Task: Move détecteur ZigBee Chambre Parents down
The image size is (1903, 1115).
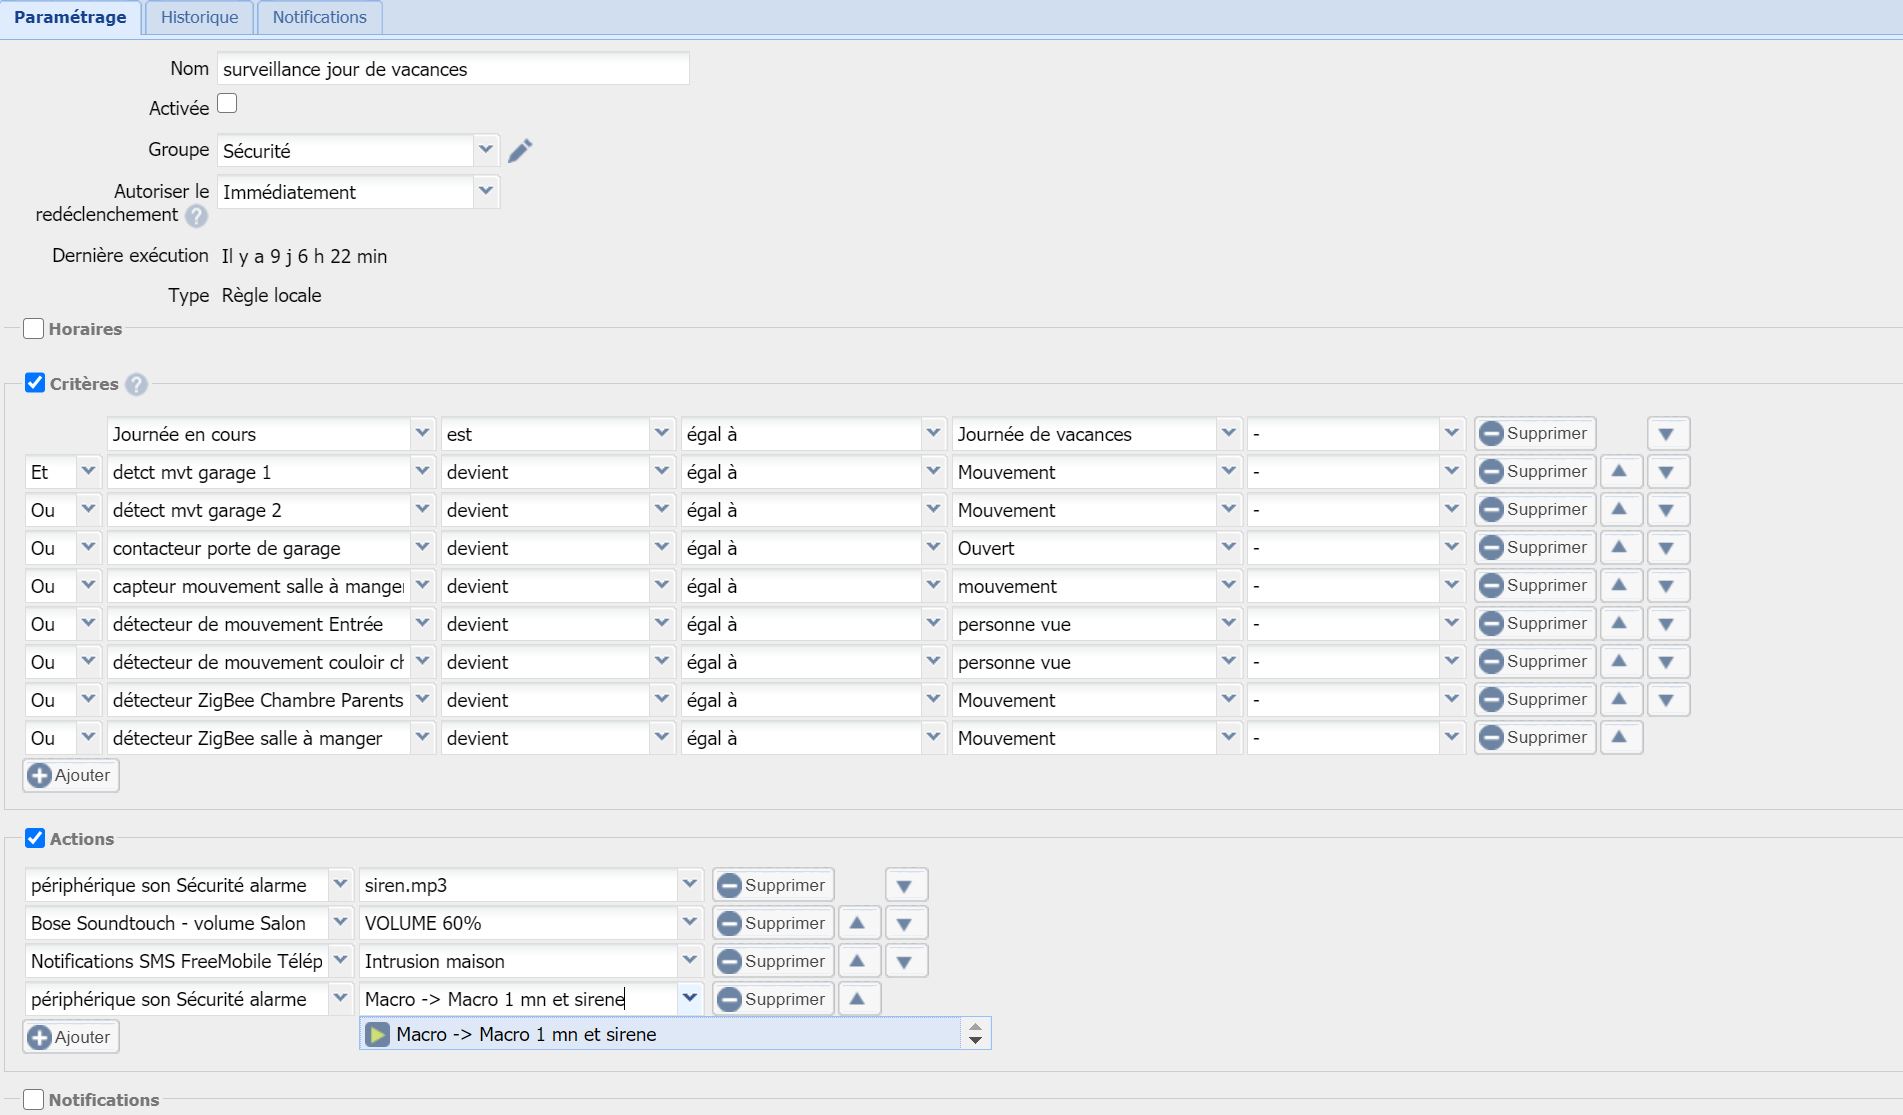Action: 1667,700
